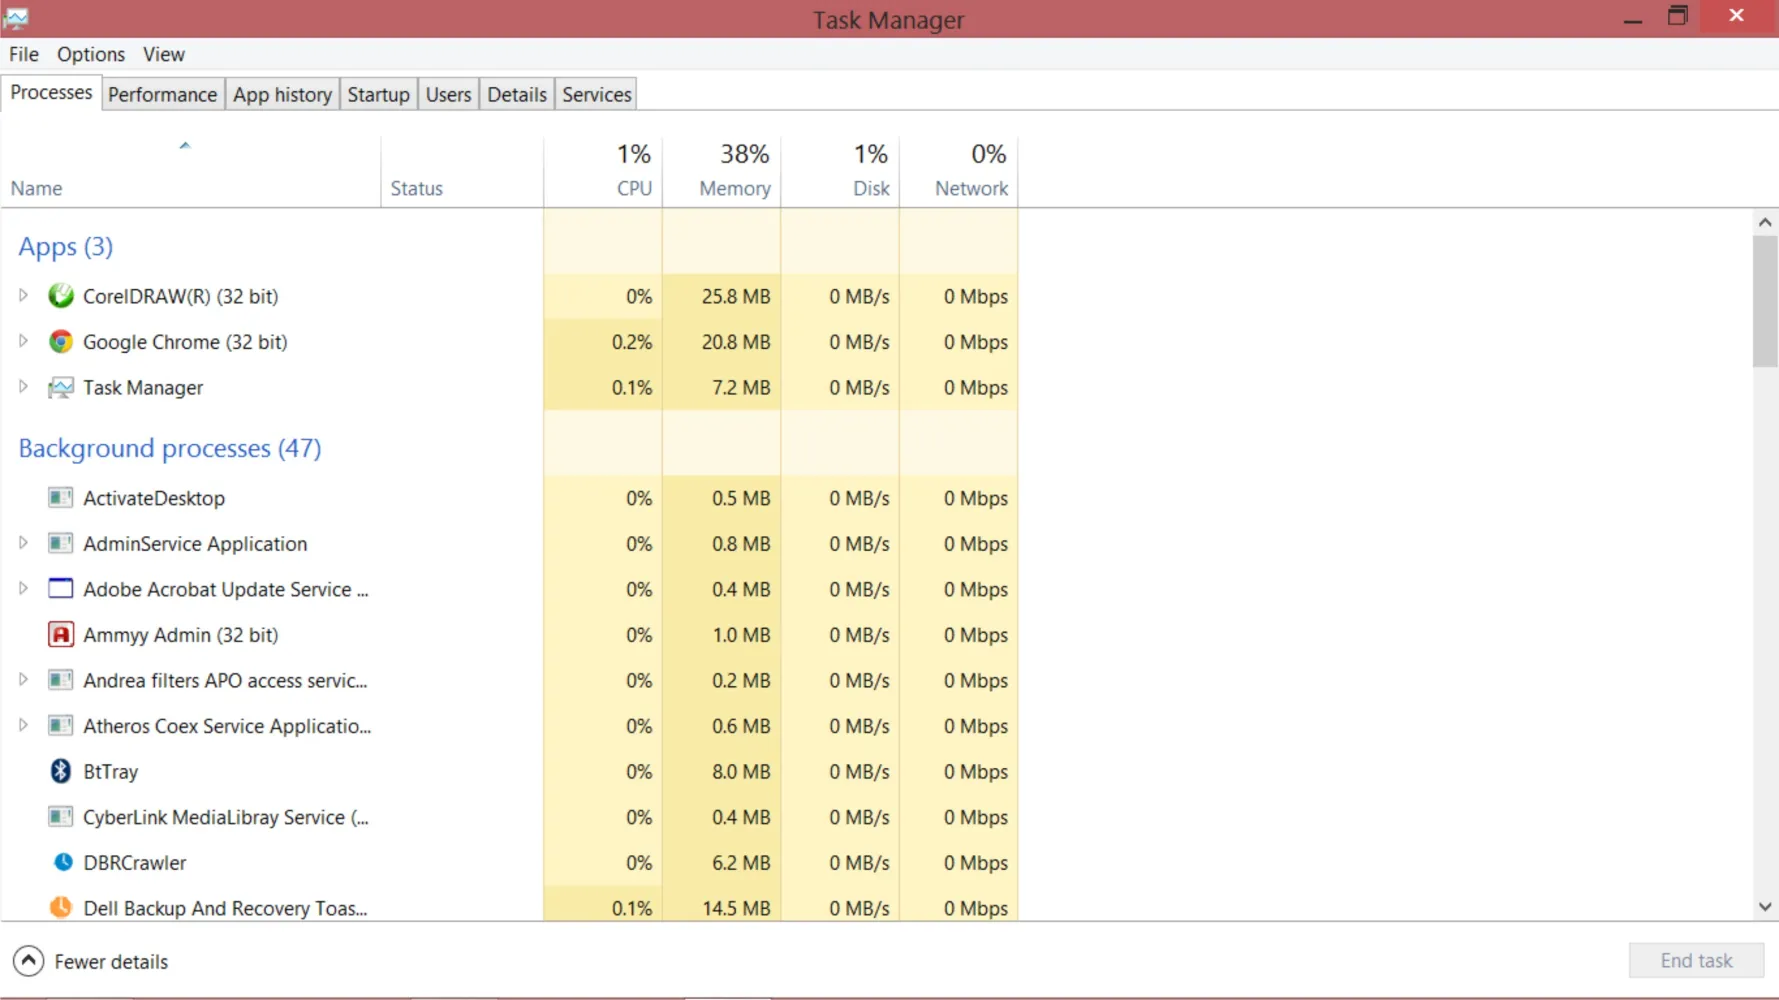
Task: Expand AdminService Application entry
Action: pyautogui.click(x=23, y=543)
